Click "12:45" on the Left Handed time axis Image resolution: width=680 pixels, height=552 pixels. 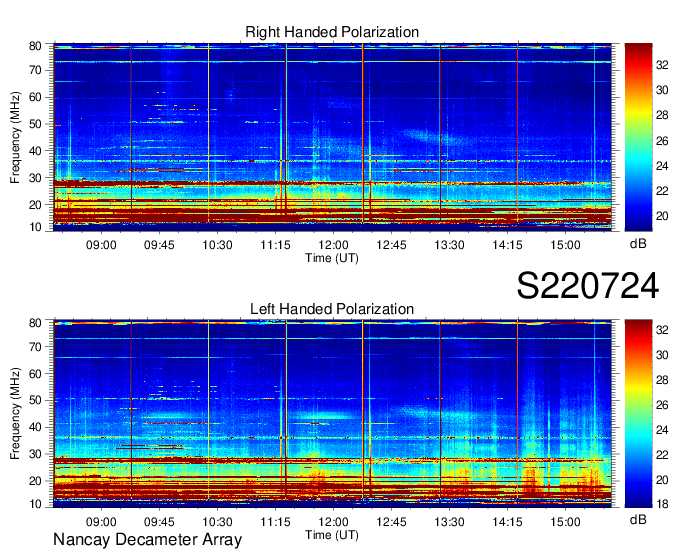pyautogui.click(x=391, y=522)
